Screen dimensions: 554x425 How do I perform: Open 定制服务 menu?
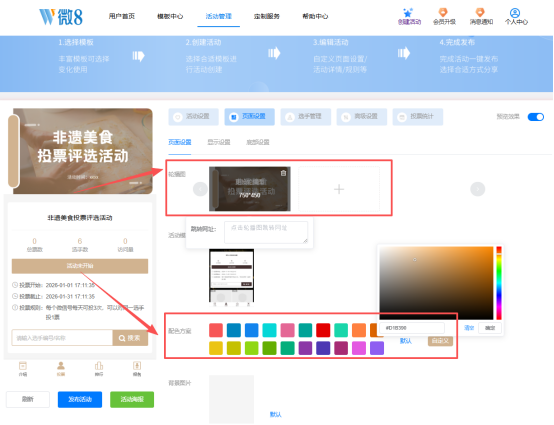[267, 16]
